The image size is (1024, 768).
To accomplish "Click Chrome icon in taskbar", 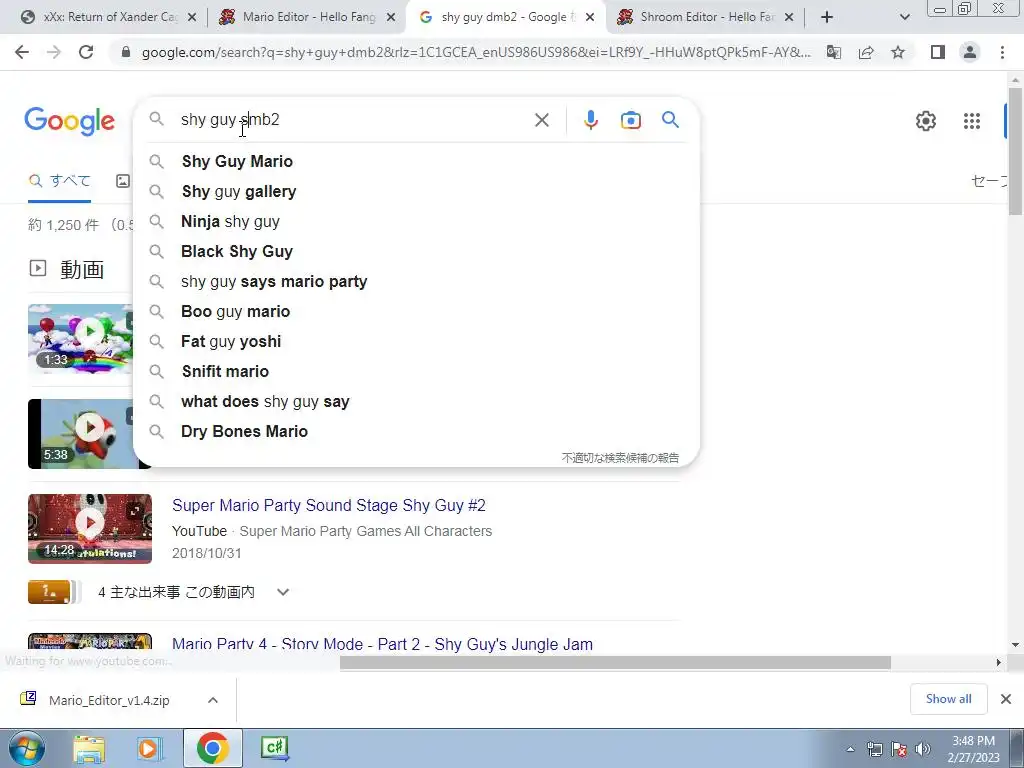I will coord(212,748).
